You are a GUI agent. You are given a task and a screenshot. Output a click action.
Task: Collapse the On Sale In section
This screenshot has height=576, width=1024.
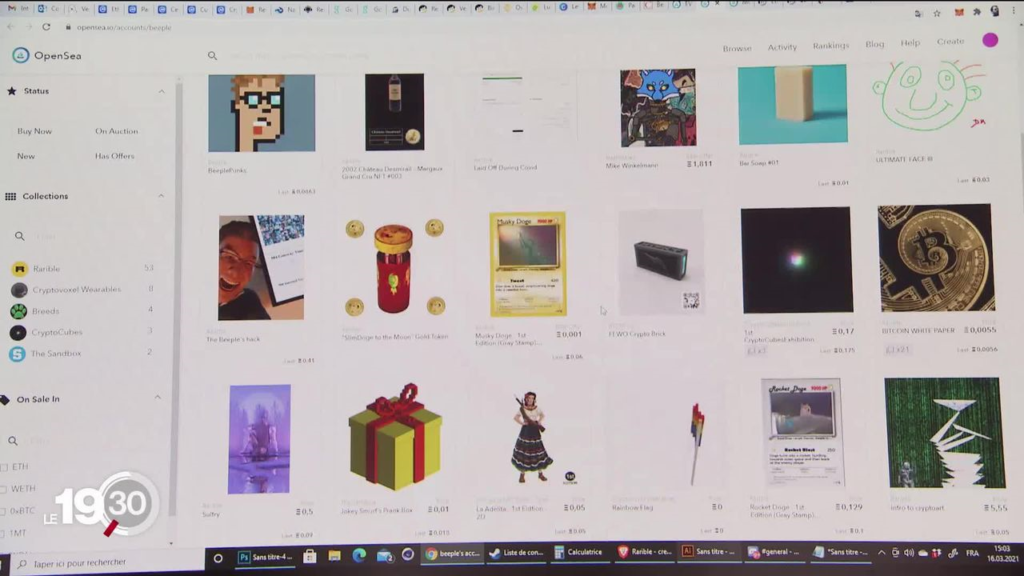point(158,398)
